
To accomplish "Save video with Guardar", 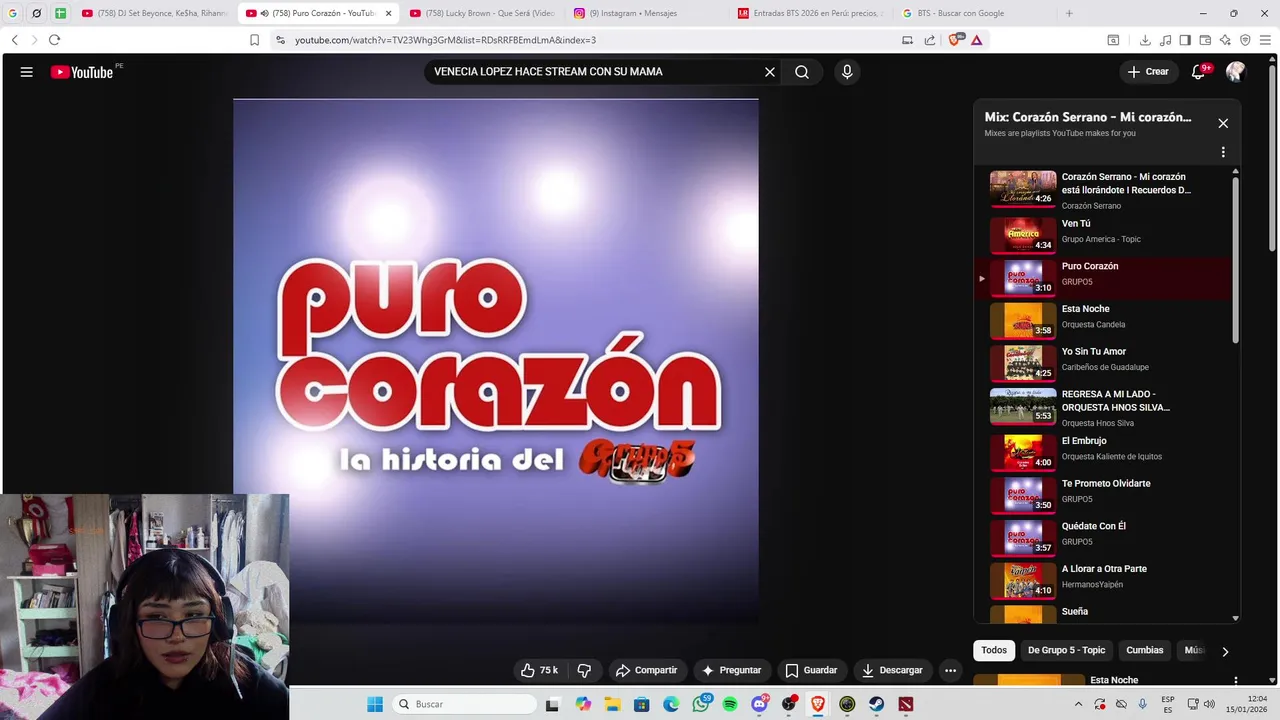I will click(811, 670).
